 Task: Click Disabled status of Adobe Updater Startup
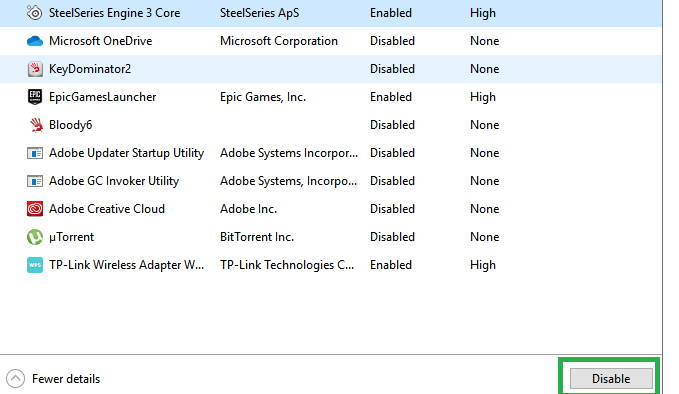[392, 153]
